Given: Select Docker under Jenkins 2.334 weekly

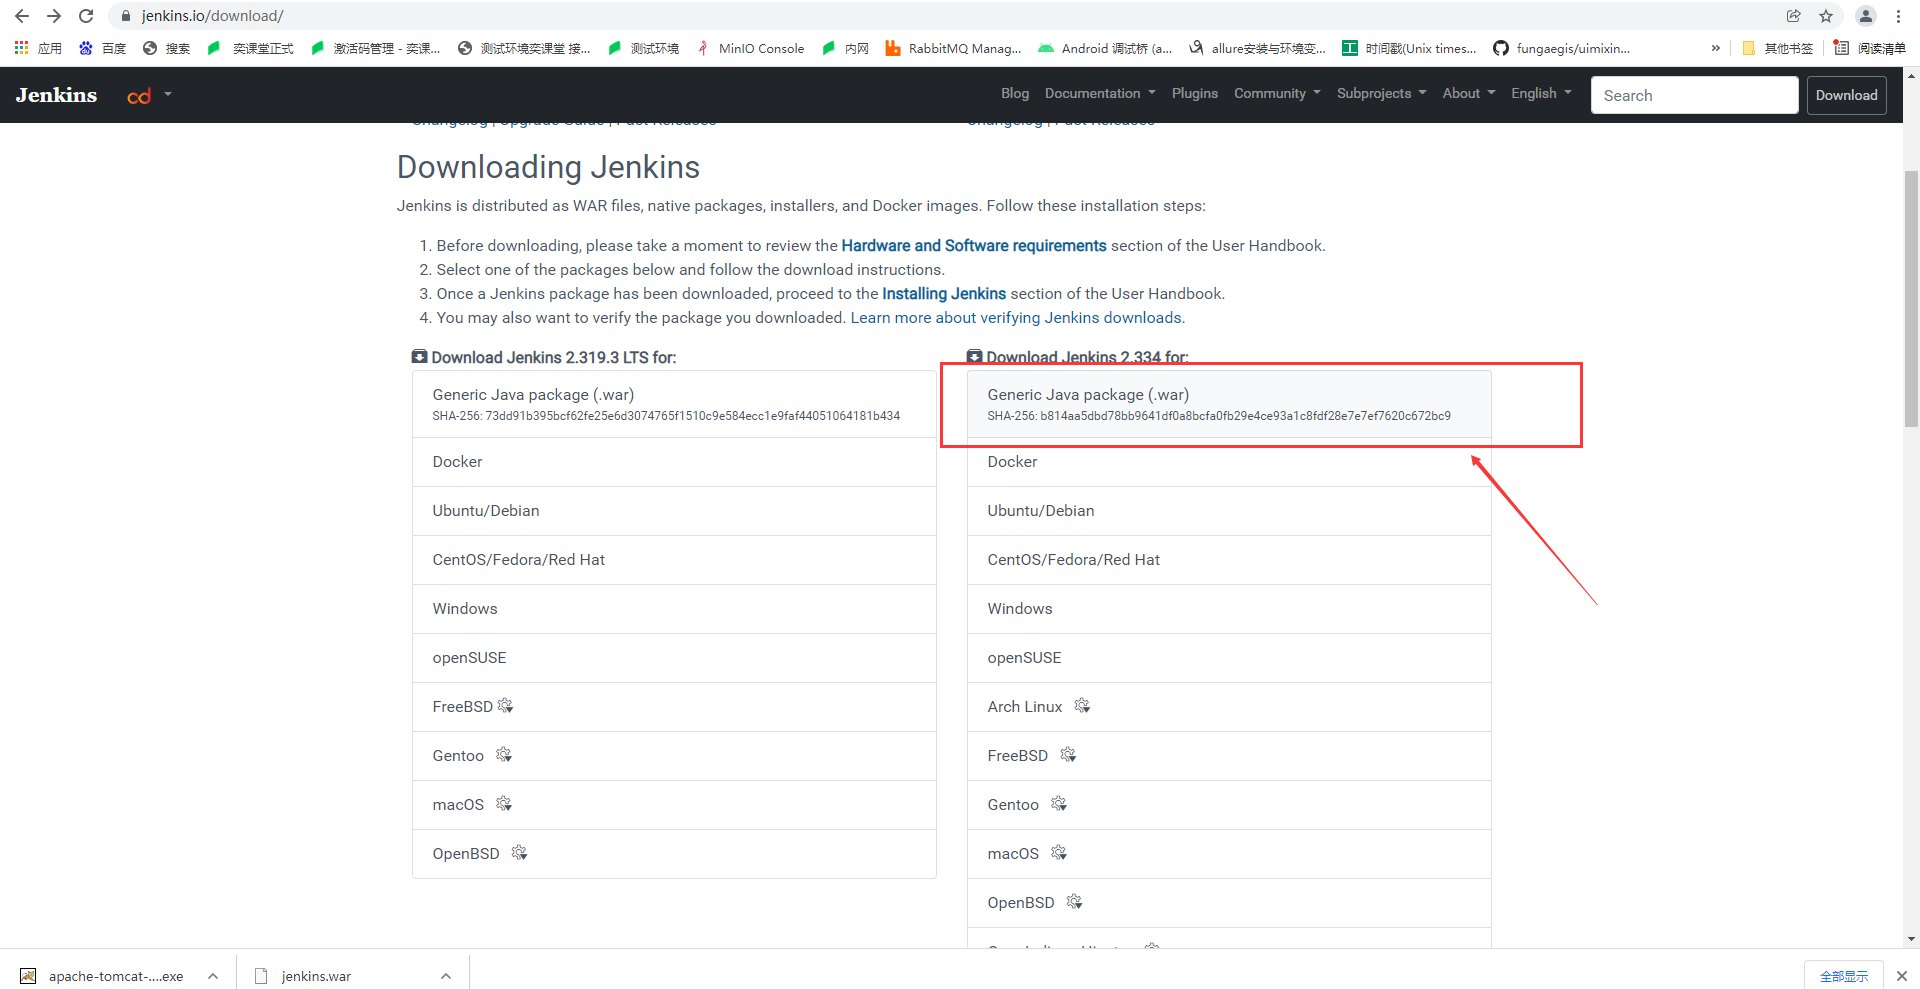Looking at the screenshot, I should point(1229,462).
